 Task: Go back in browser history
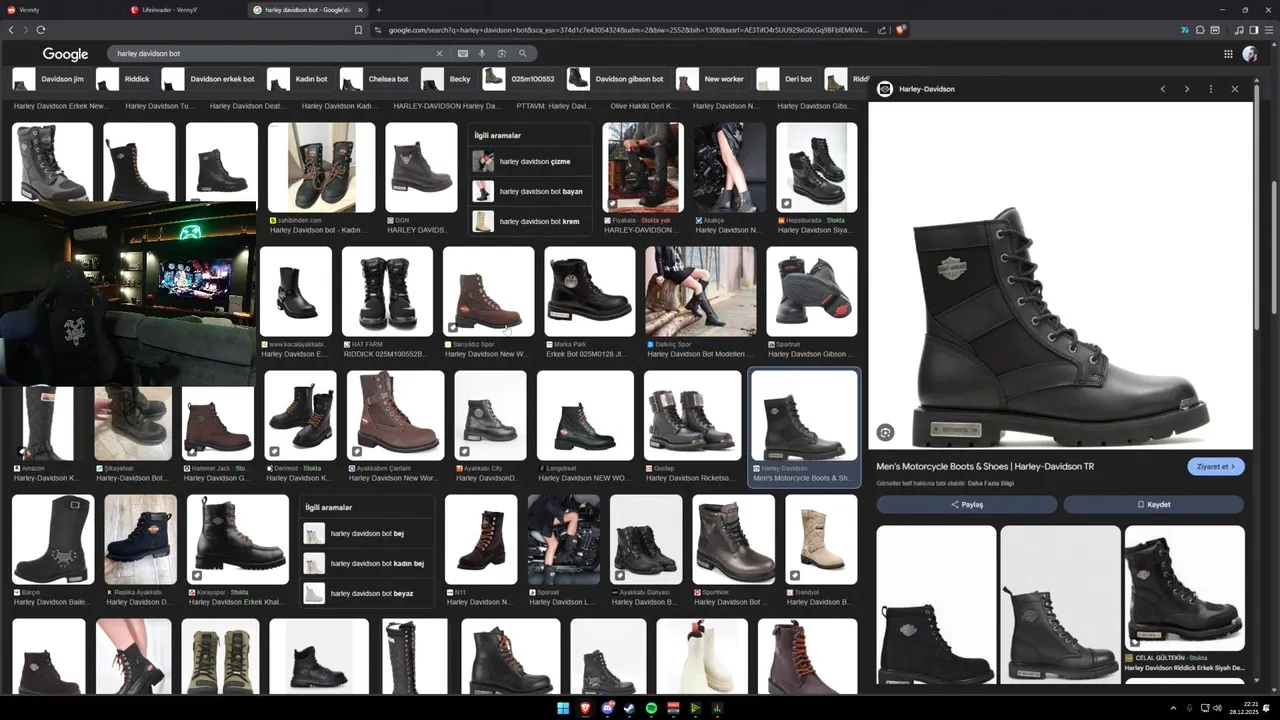[x=11, y=30]
